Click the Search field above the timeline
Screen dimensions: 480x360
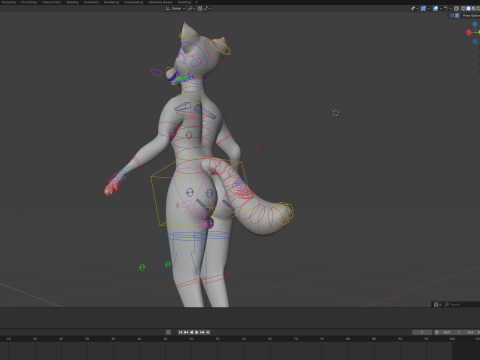(462, 304)
